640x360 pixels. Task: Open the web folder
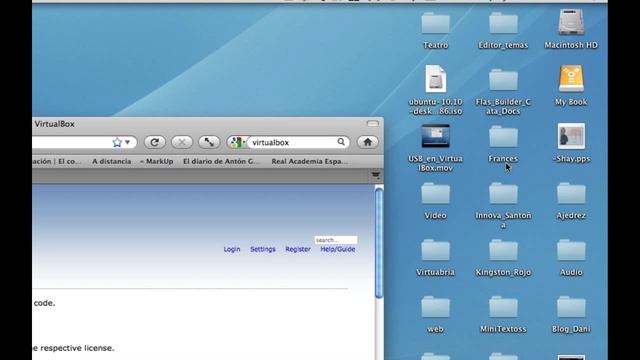coord(435,307)
